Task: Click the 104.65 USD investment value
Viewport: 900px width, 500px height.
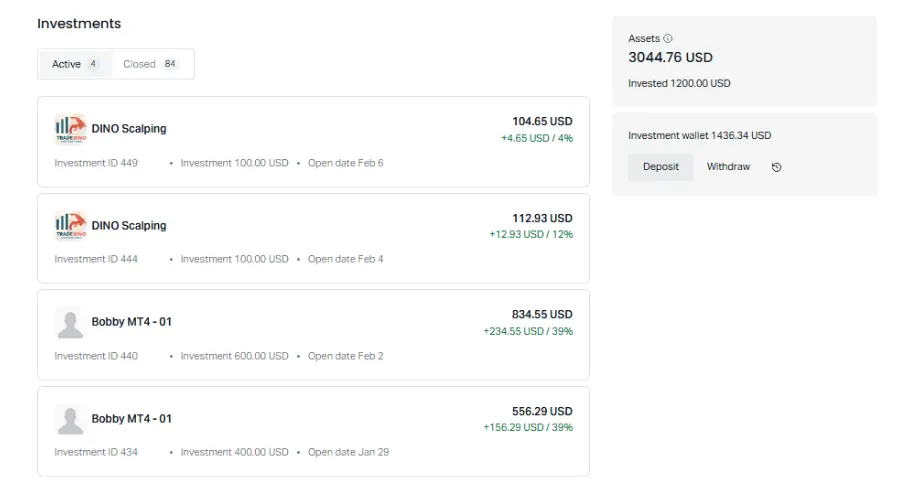Action: coord(542,121)
